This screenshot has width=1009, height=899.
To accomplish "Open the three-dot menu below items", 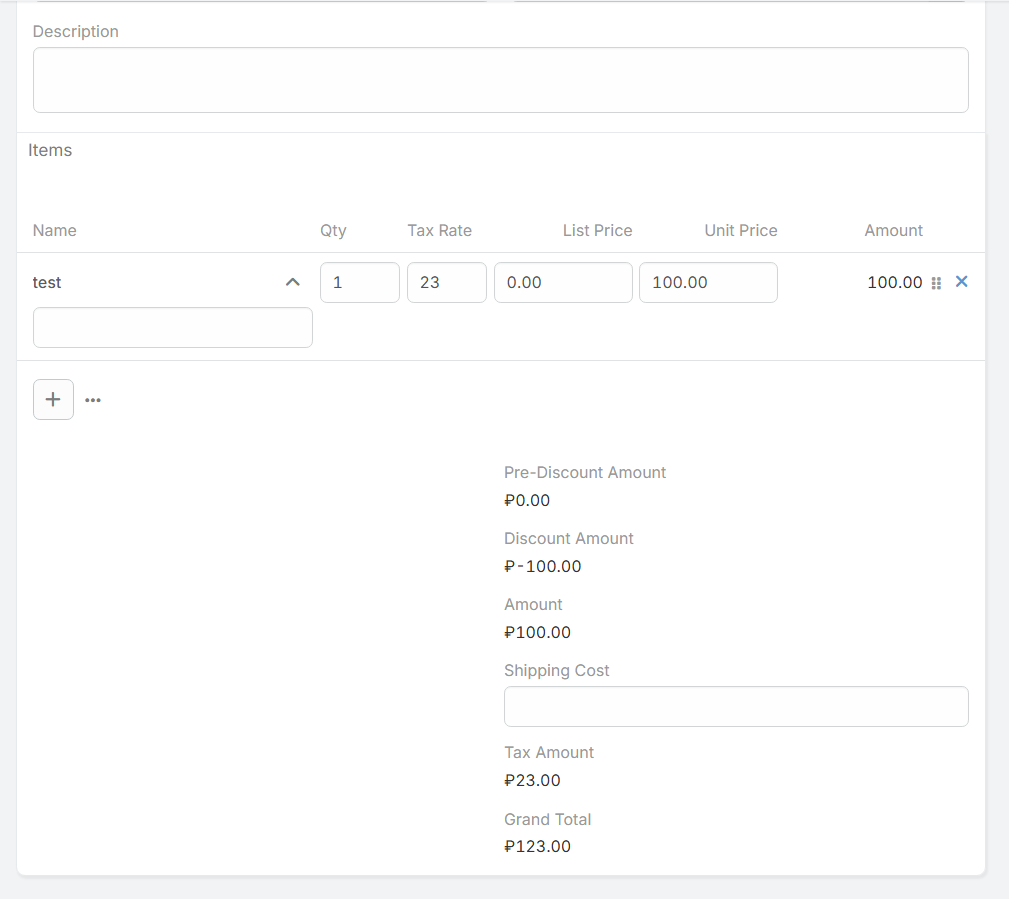I will pyautogui.click(x=93, y=400).
